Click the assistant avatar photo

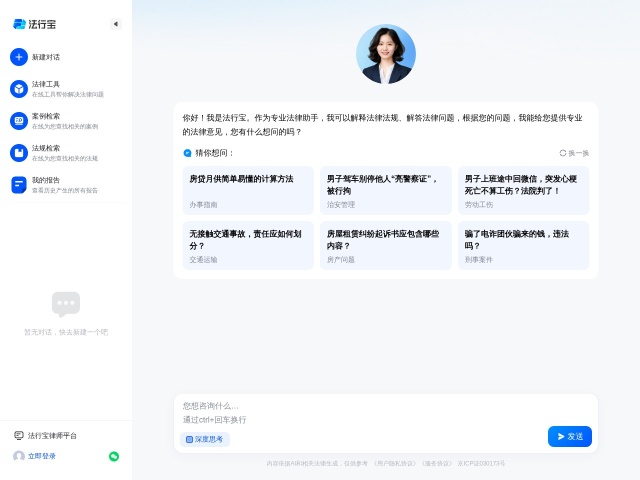386,54
